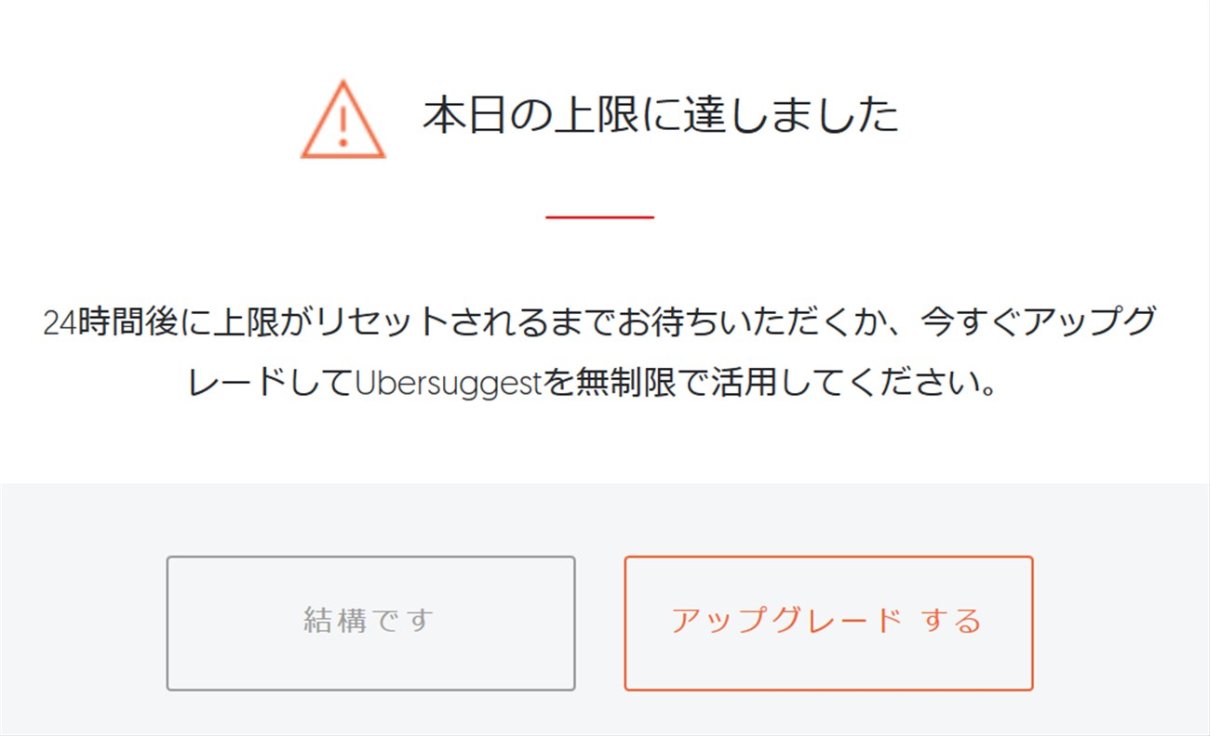Click the heading 本日の上限に達しました
The height and width of the screenshot is (736, 1210).
tap(660, 116)
